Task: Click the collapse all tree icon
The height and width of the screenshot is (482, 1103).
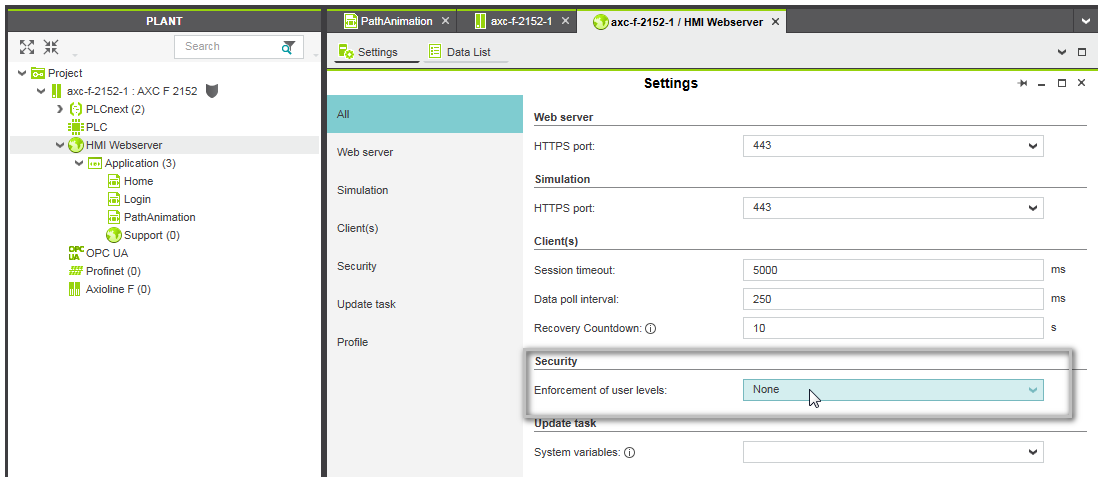Action: tap(51, 47)
